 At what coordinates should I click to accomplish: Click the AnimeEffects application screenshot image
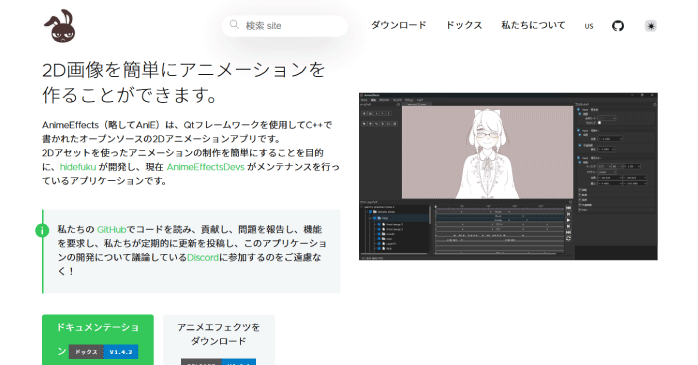(x=508, y=176)
